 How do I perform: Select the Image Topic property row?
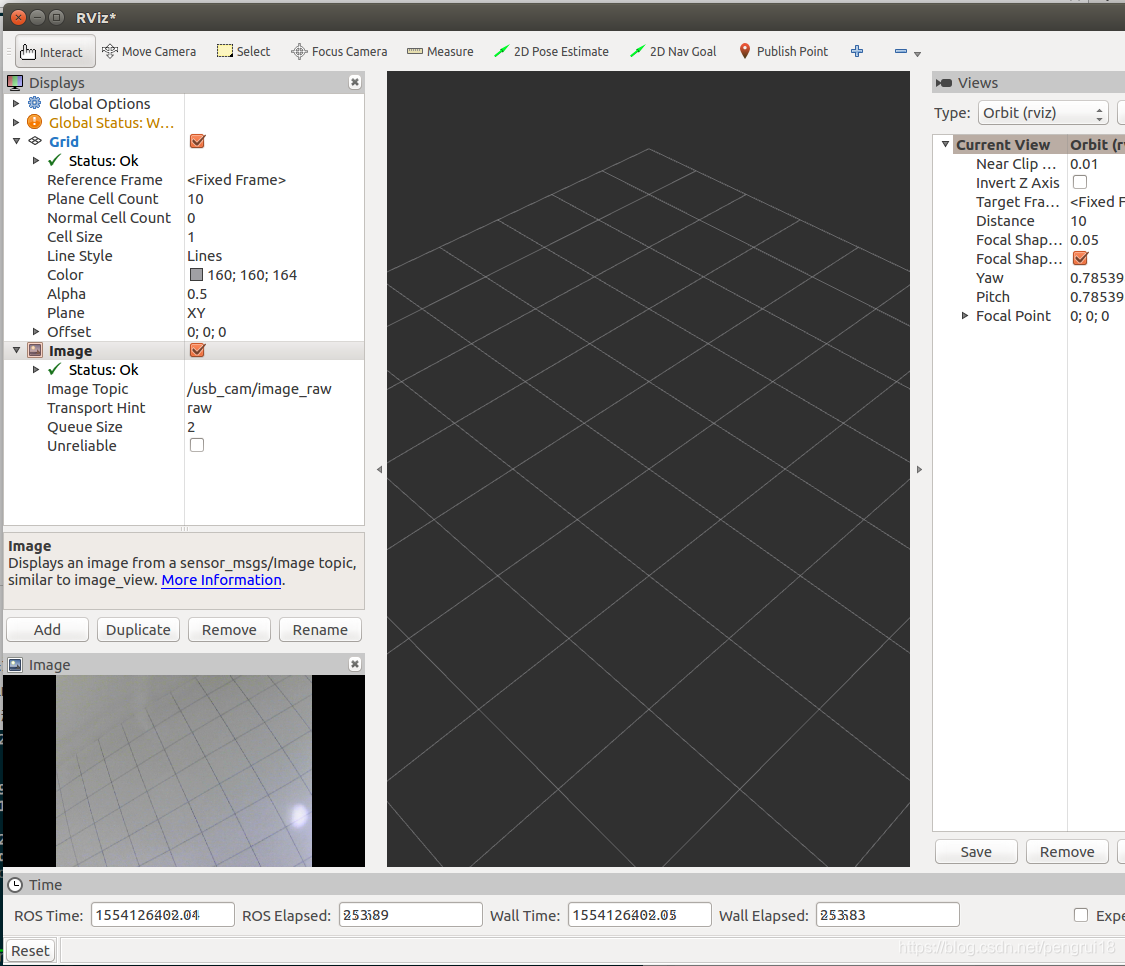coord(184,389)
